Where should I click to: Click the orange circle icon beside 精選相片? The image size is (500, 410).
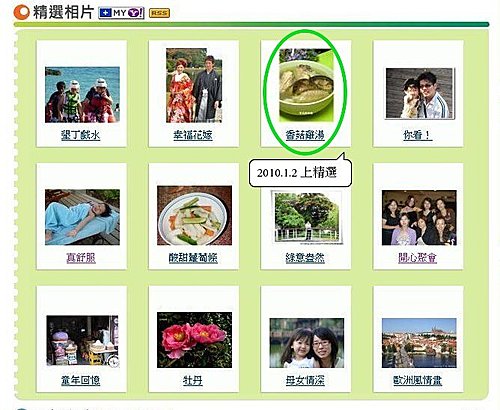[22, 12]
